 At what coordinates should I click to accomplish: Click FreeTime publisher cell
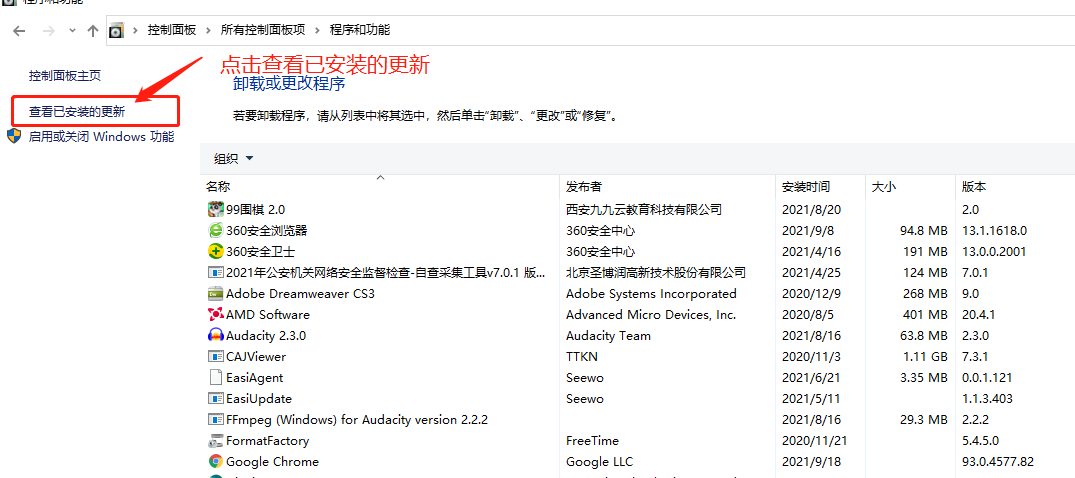[x=592, y=441]
